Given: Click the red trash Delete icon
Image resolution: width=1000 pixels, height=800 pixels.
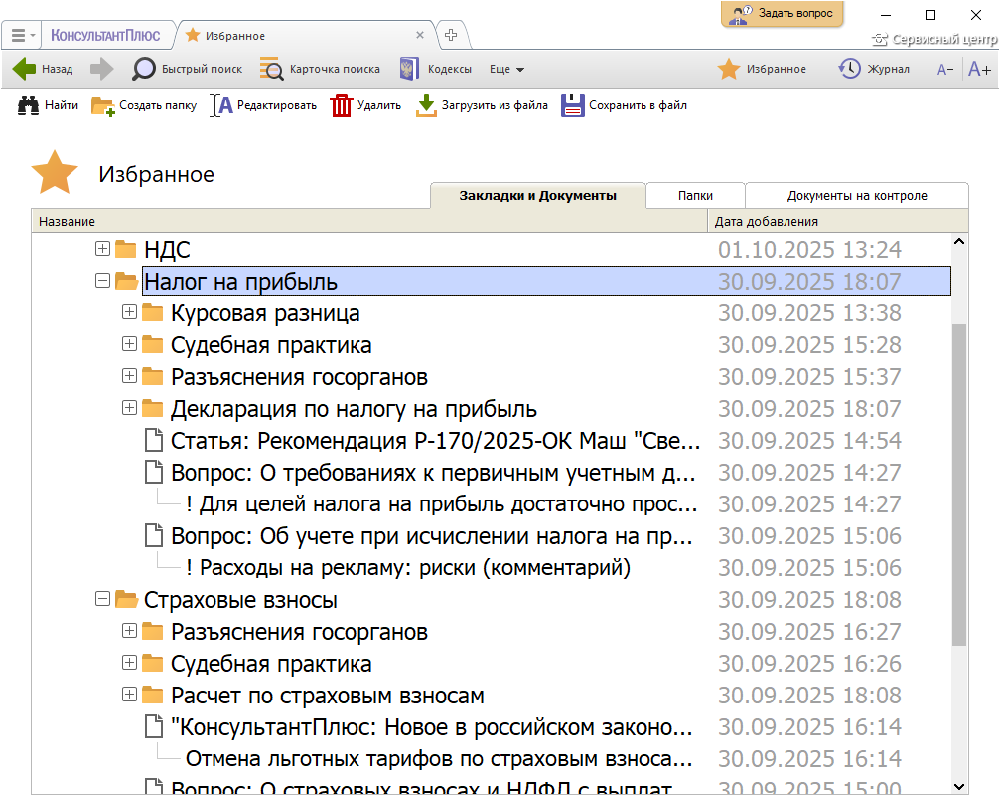Looking at the screenshot, I should pyautogui.click(x=342, y=105).
